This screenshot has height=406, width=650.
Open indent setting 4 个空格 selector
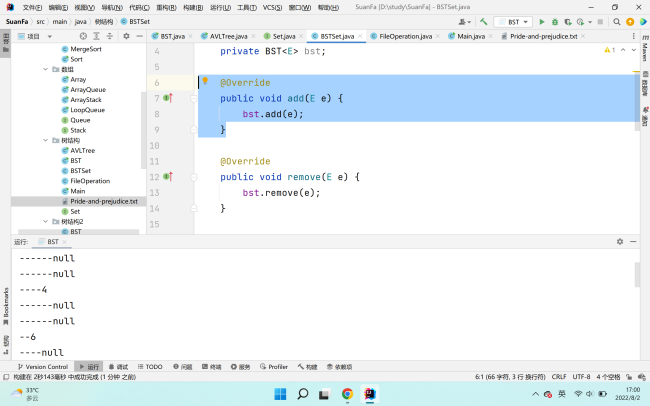pyautogui.click(x=608, y=377)
